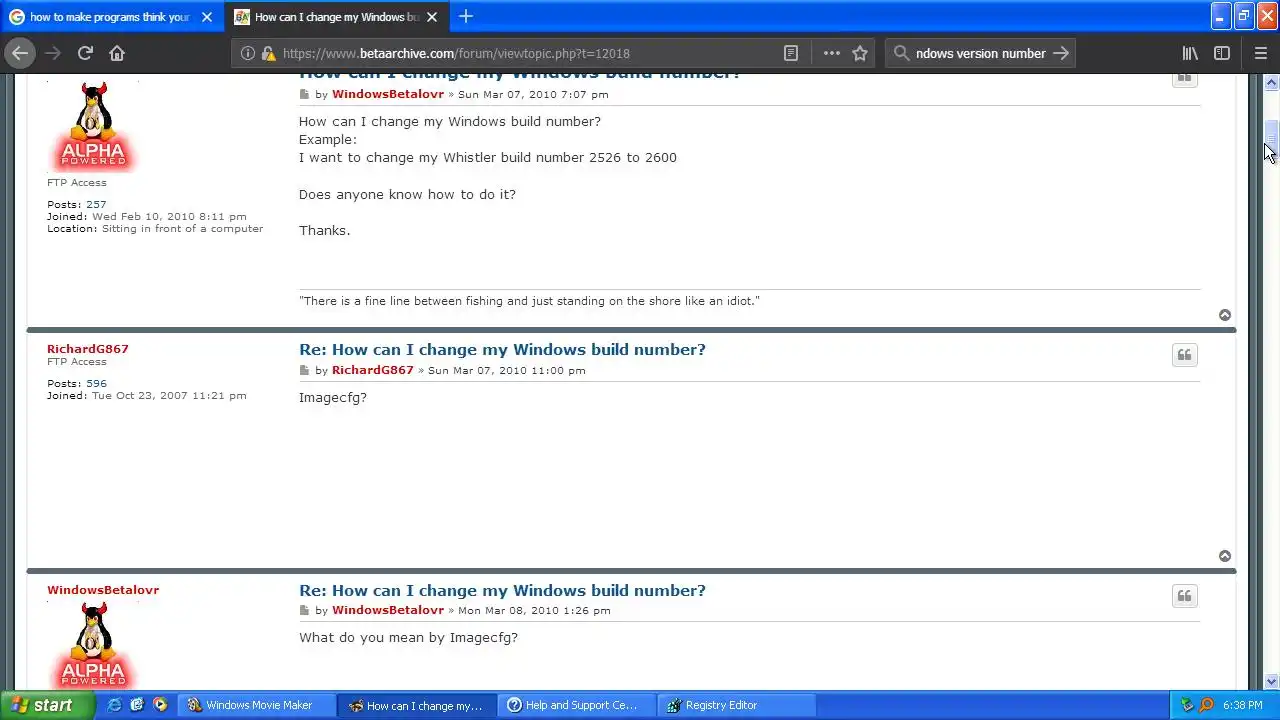Open the Windows Start menu
1280x720 pixels.
47,705
